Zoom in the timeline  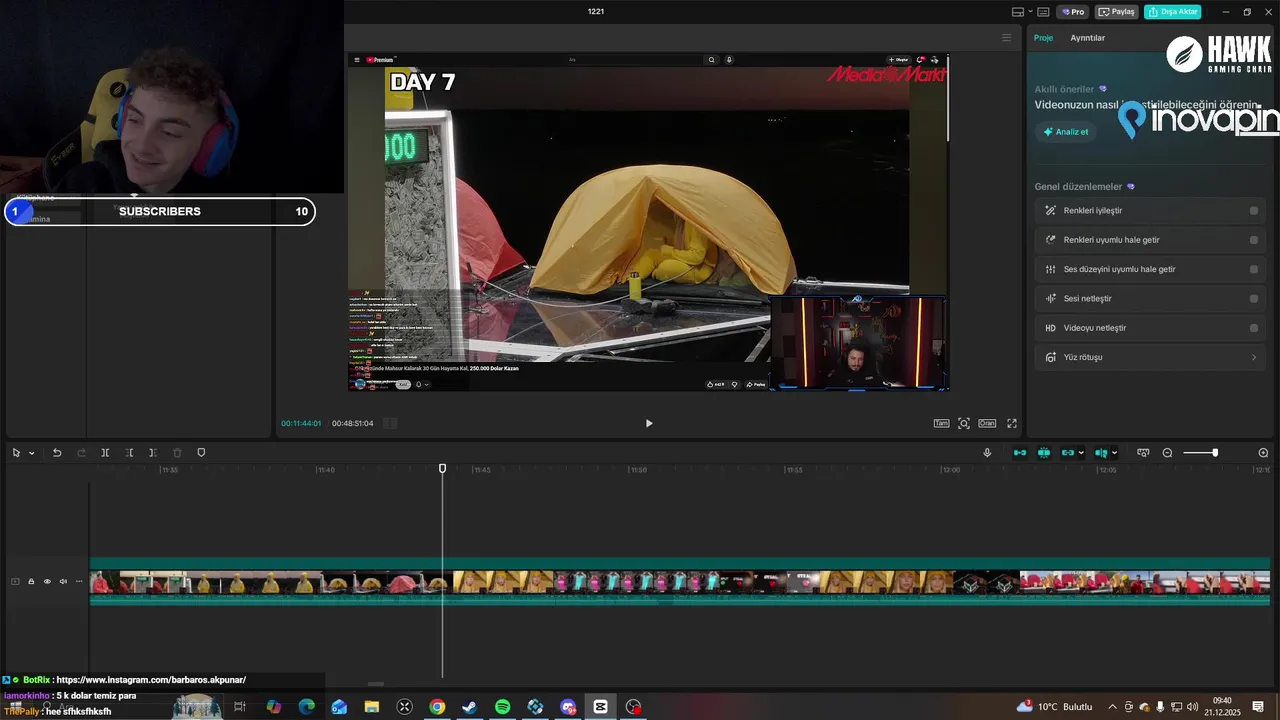click(x=1263, y=453)
